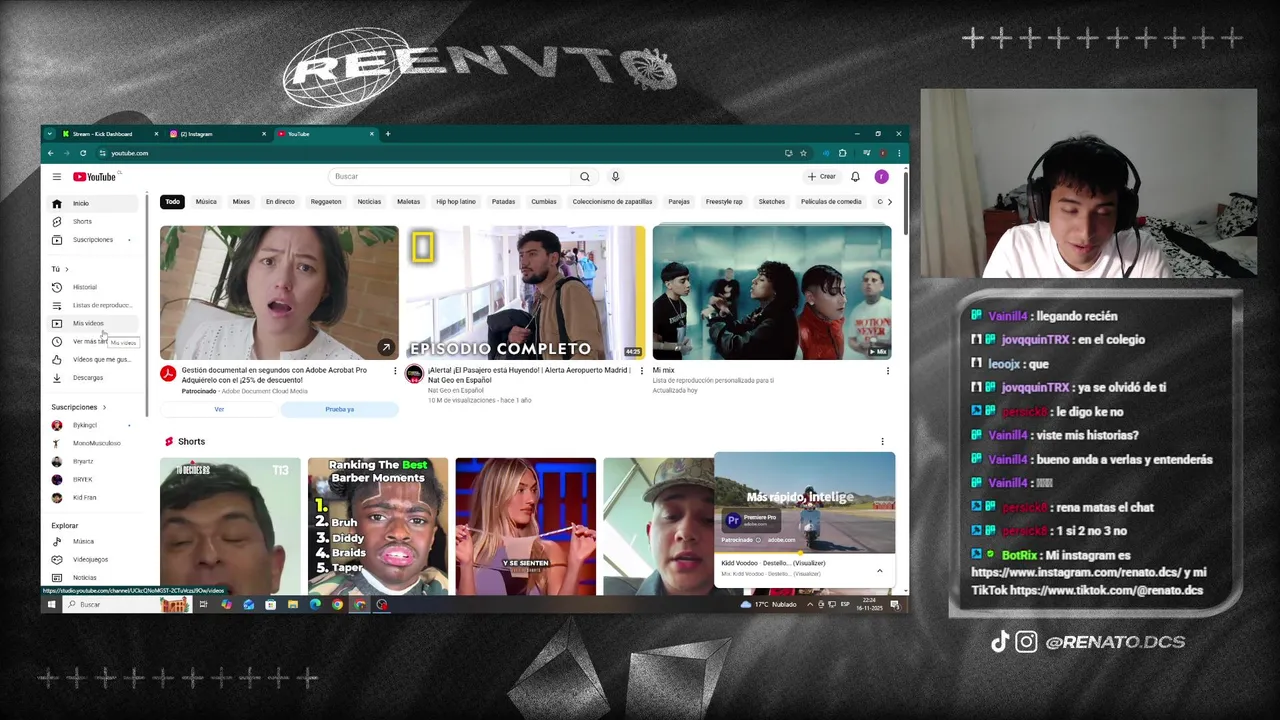
Task: Open the Episodio Completo Nat Geo thumbnail
Action: 526,292
